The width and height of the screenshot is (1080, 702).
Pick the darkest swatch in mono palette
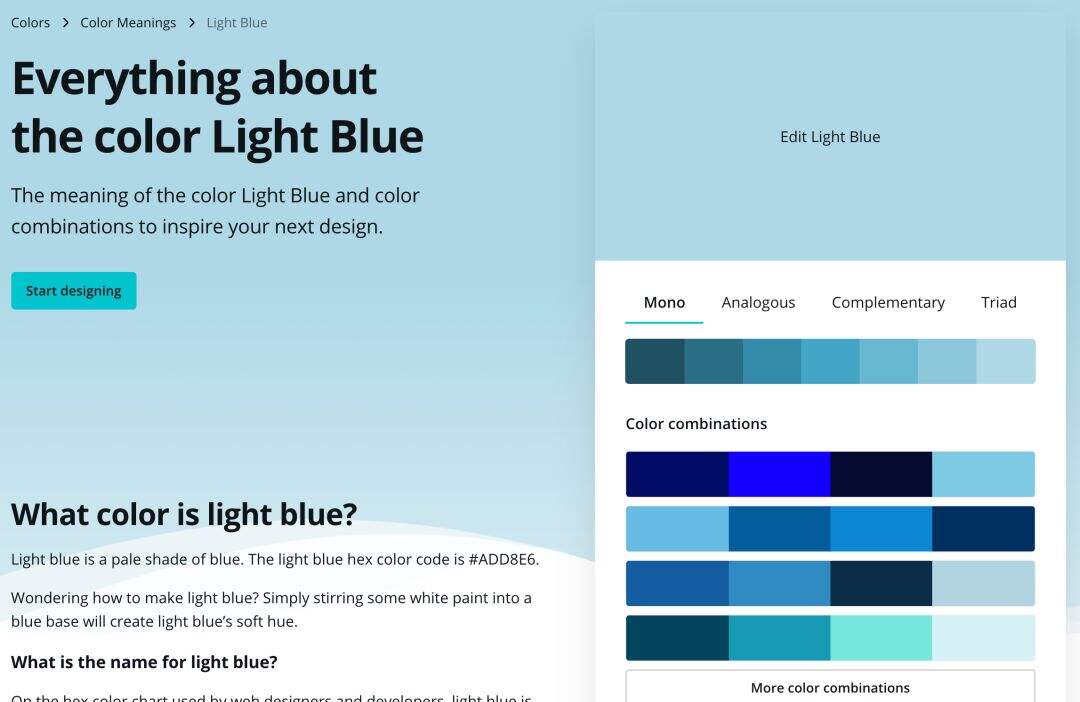click(x=654, y=361)
